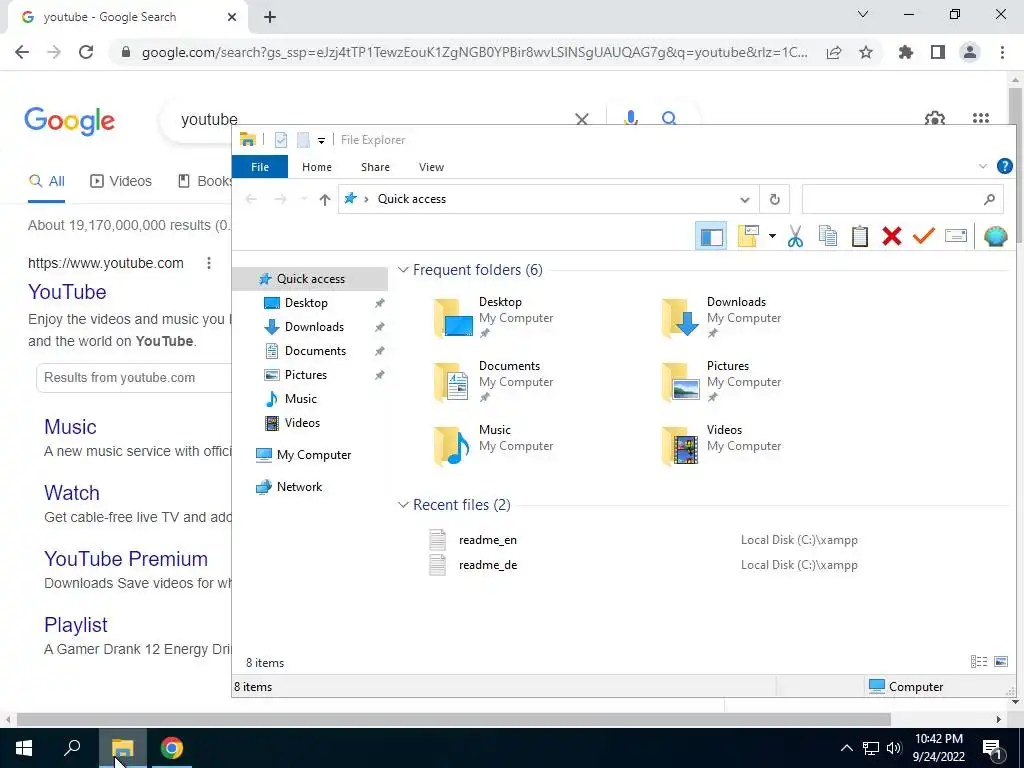Image resolution: width=1024 pixels, height=768 pixels.
Task: Click the Windows Start button
Action: [x=24, y=748]
